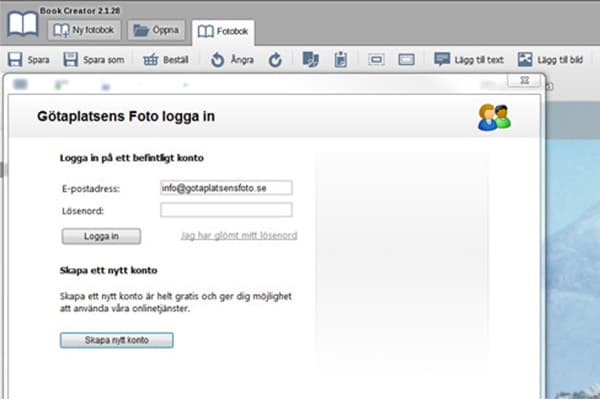Select the Fotobok tab

[x=223, y=31]
